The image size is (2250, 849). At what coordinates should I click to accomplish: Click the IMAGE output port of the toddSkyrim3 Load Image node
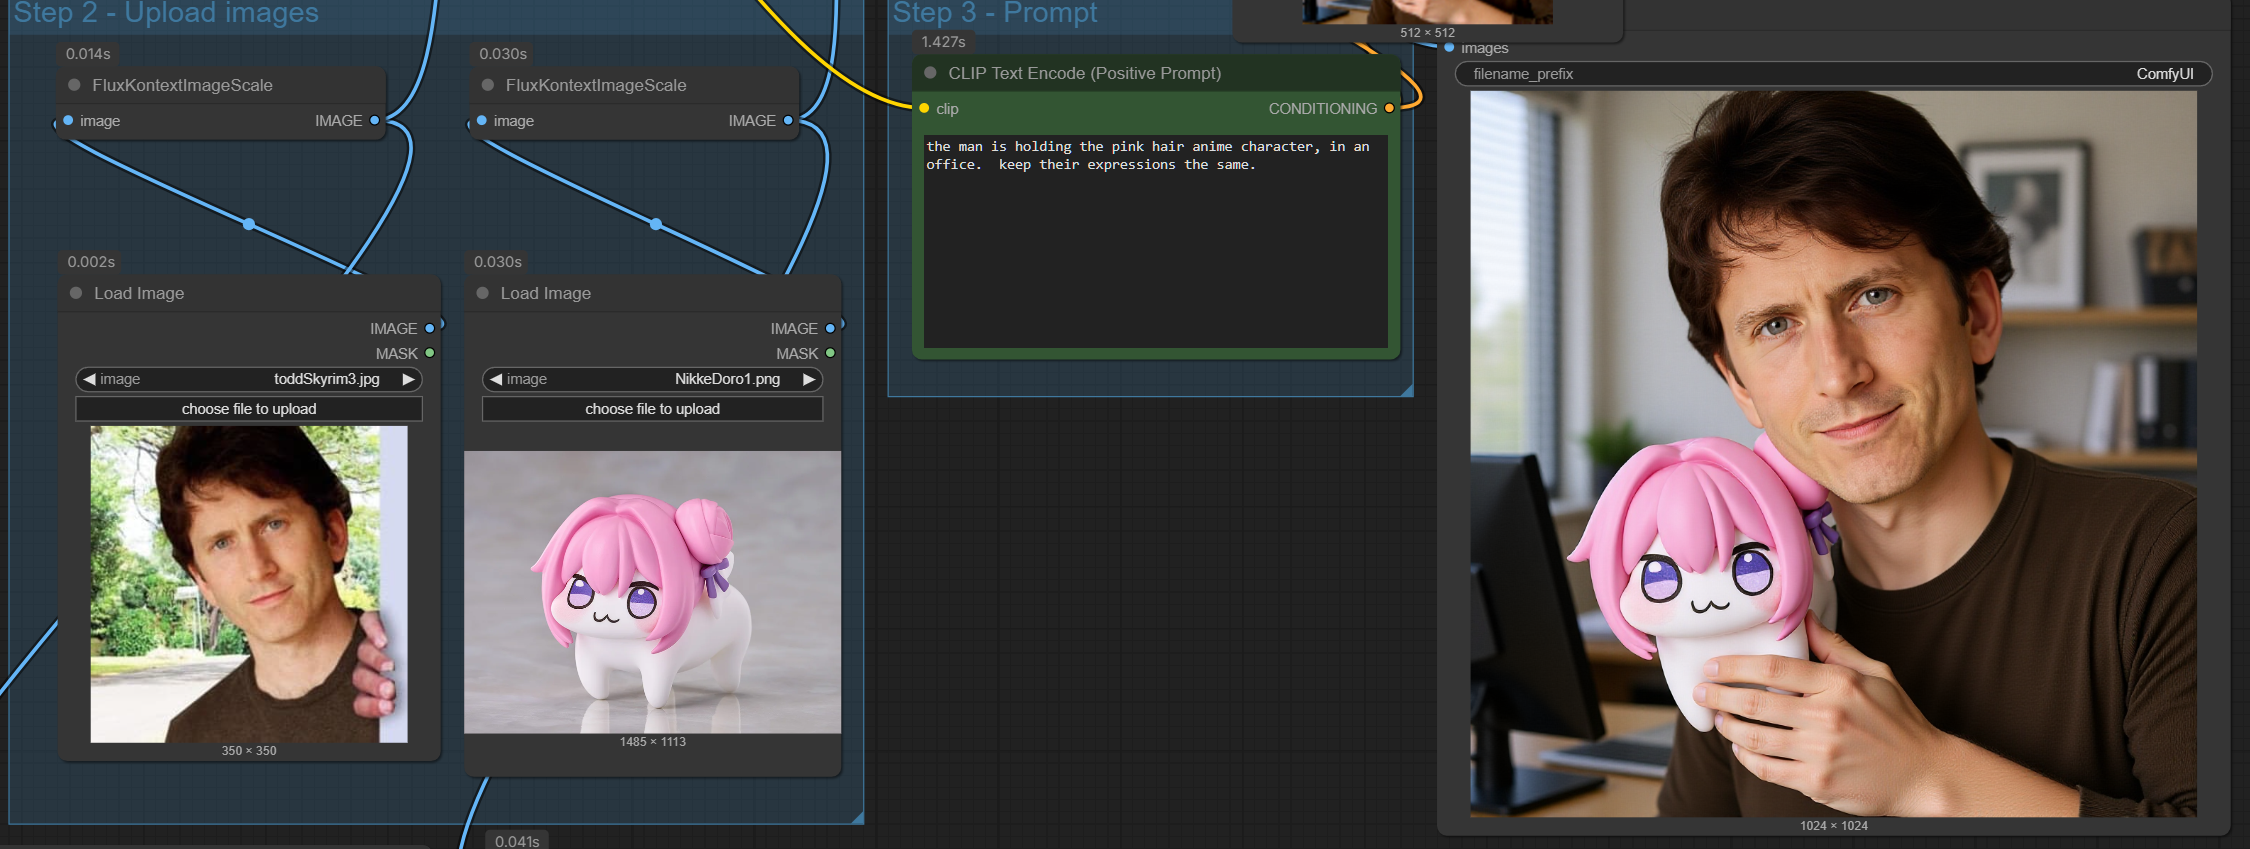click(430, 328)
